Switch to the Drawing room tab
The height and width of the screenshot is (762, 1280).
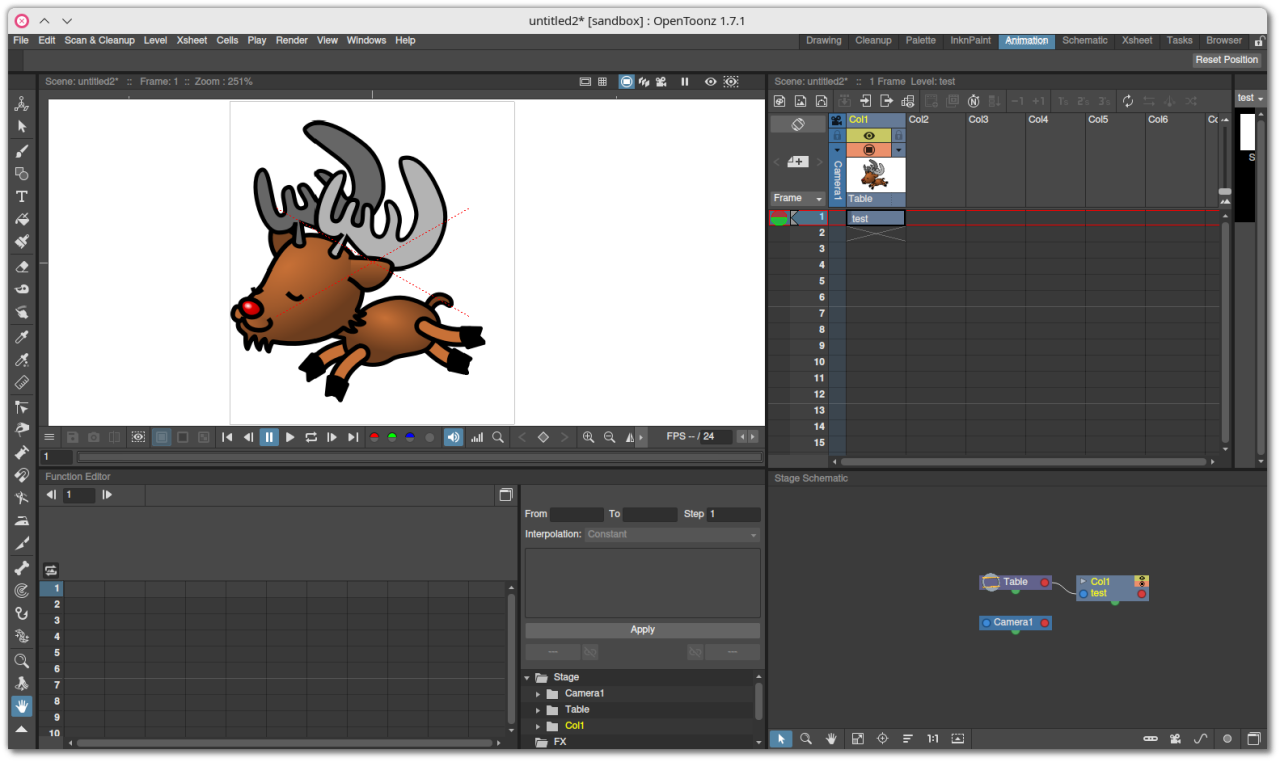[824, 41]
